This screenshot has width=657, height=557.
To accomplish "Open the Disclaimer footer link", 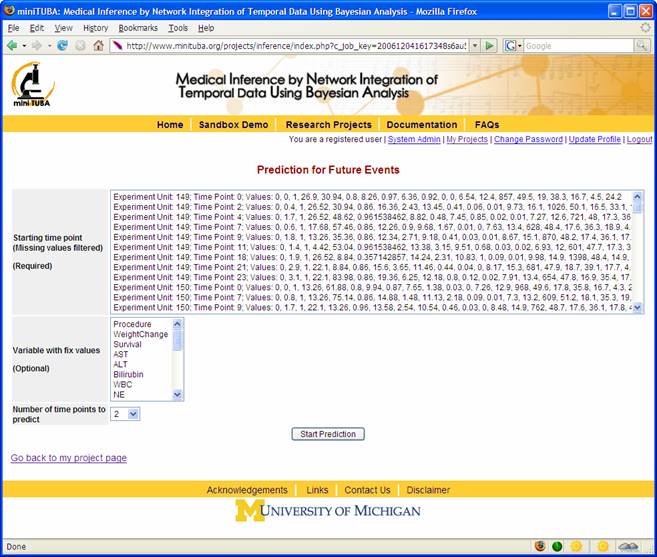I will (428, 490).
